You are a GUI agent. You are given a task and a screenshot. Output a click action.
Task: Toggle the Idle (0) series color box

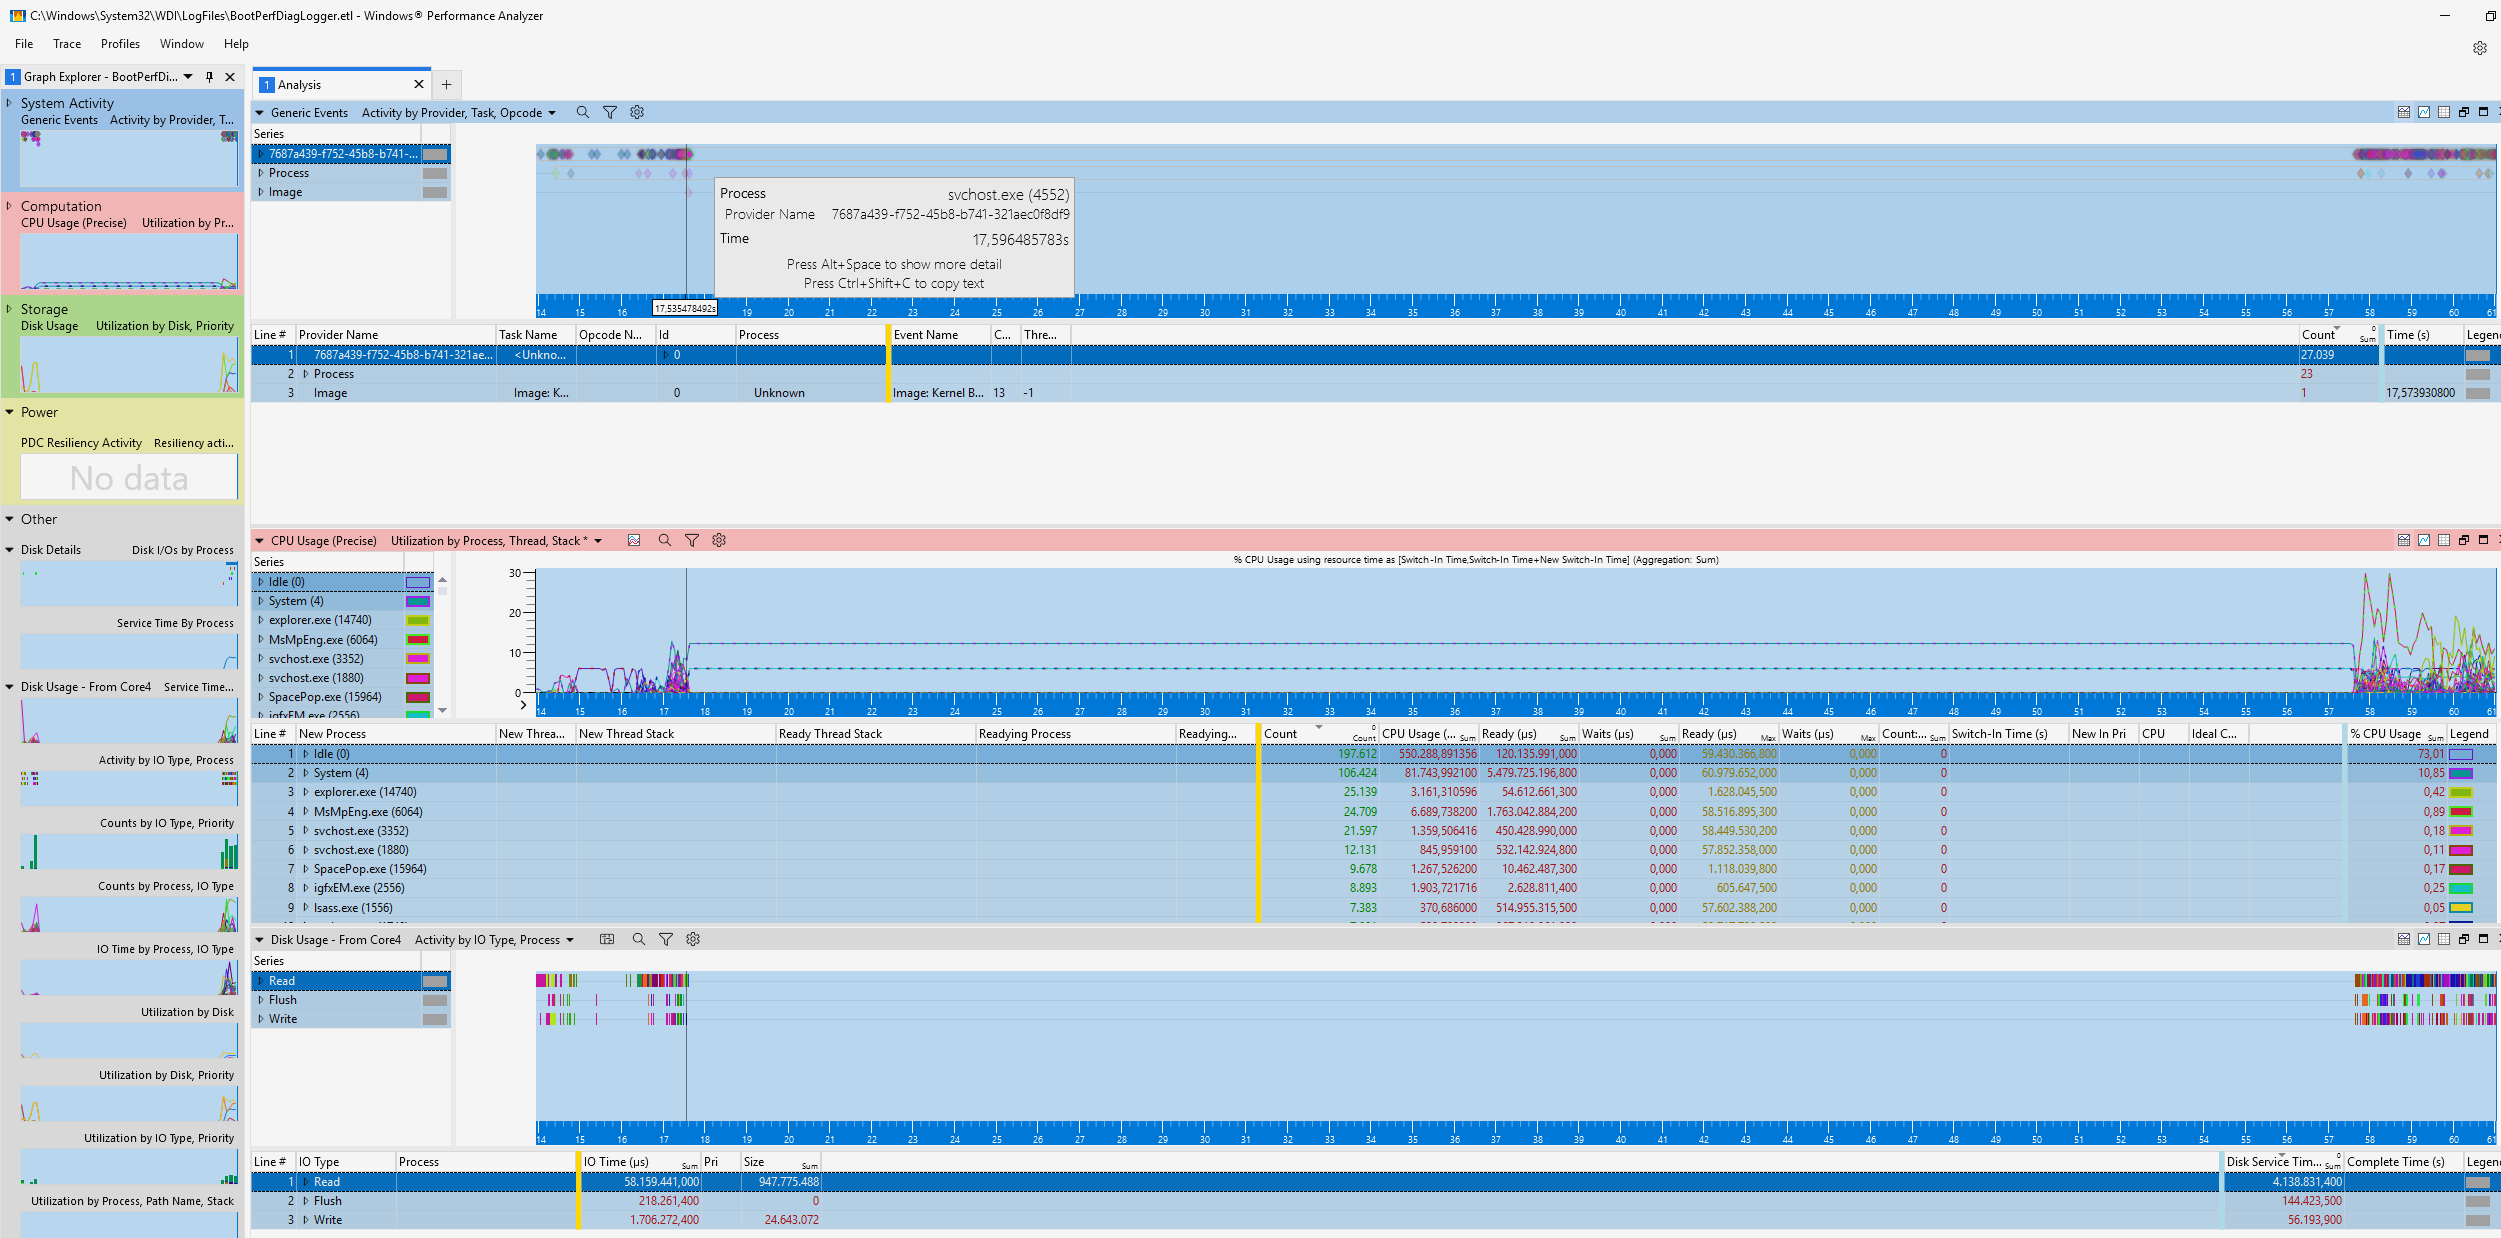point(418,582)
